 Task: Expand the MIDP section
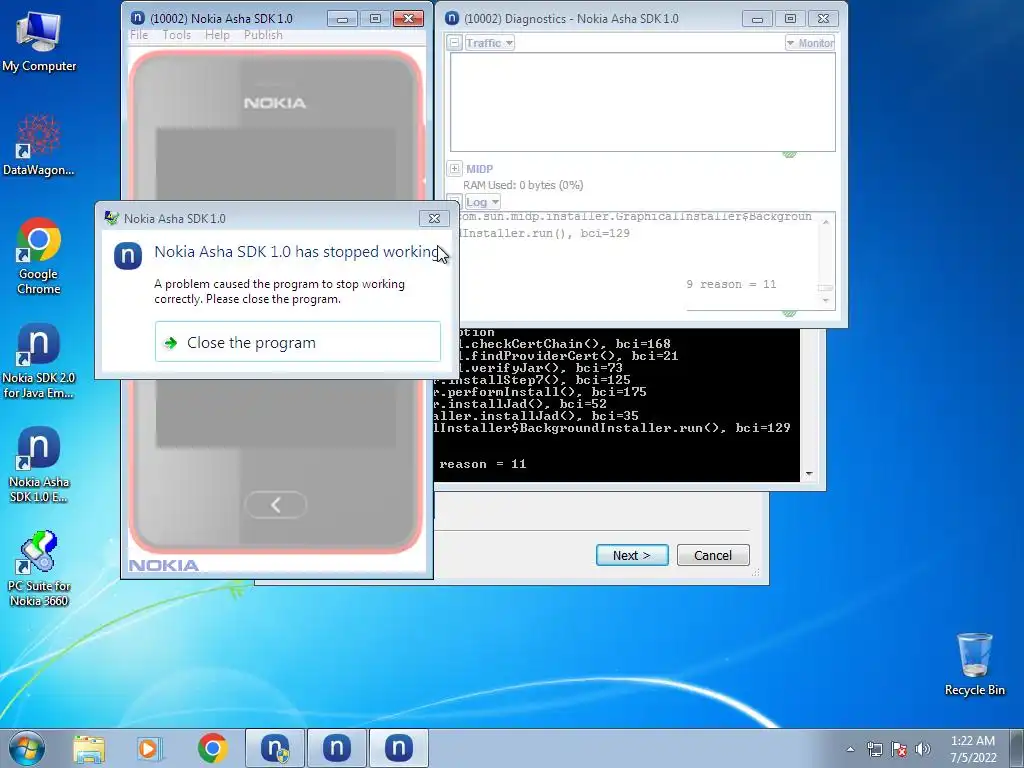455,168
